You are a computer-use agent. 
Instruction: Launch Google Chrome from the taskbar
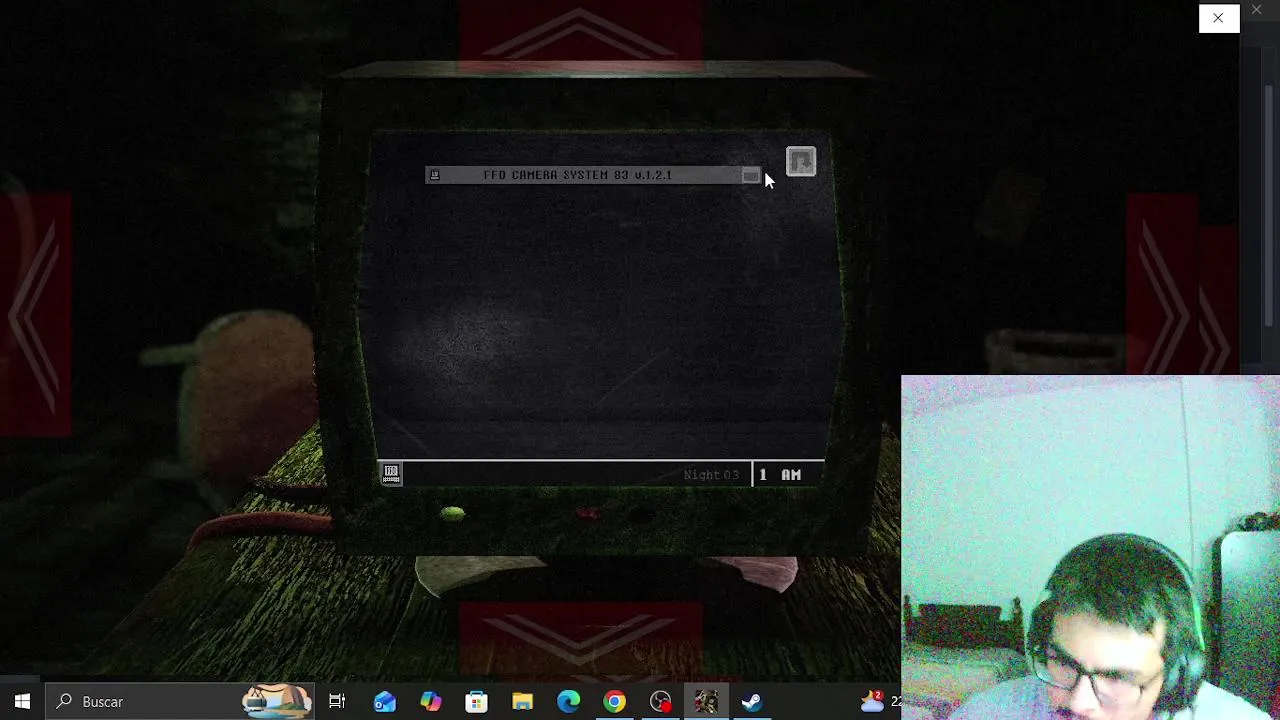(615, 702)
